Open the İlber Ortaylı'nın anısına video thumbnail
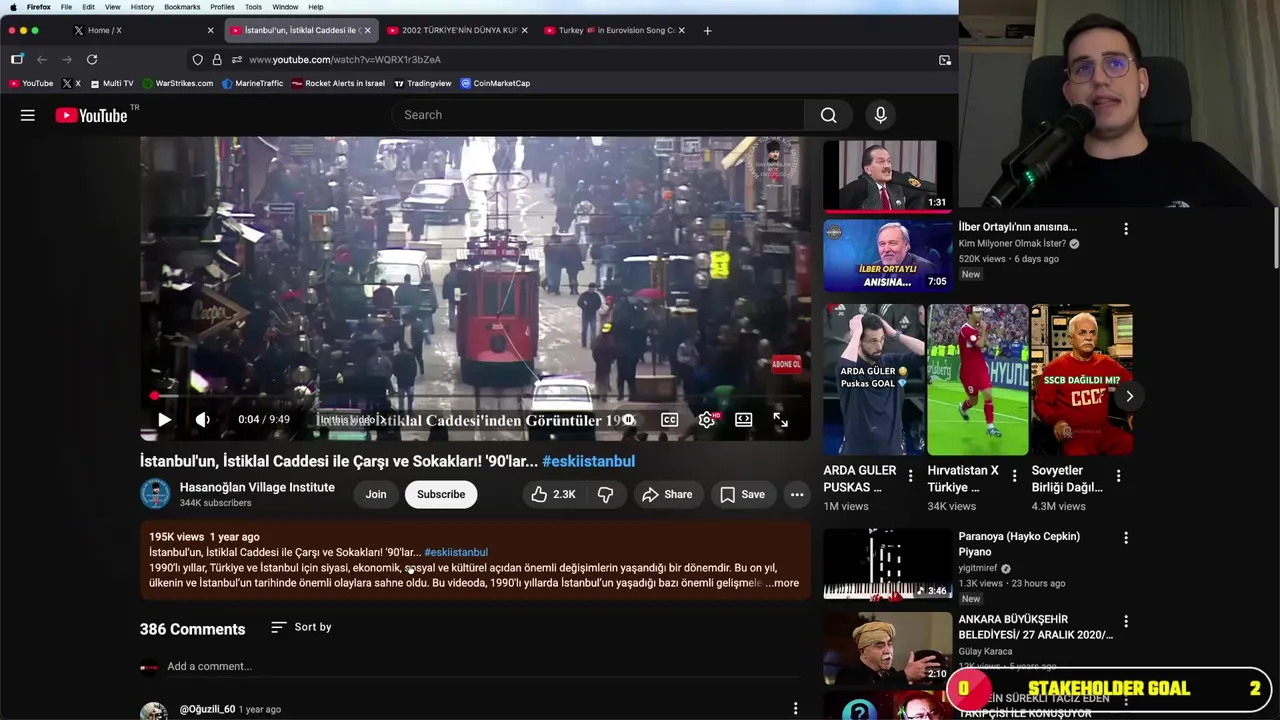Image resolution: width=1280 pixels, height=720 pixels. (x=888, y=255)
